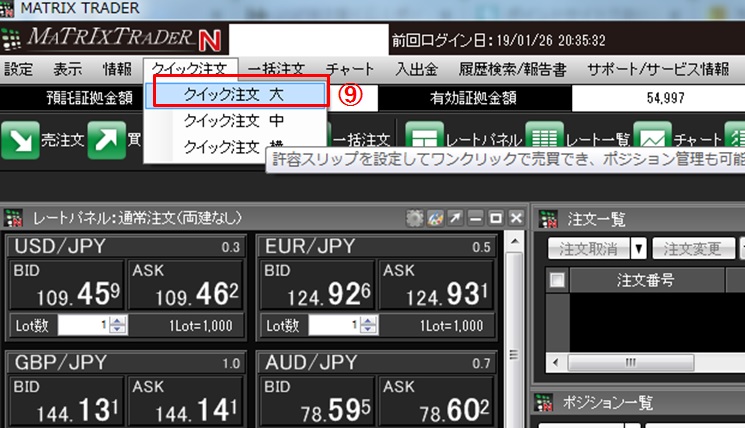Click the order list horizontal scrollbar thumb
Viewport: 745px width, 428px height.
[630, 363]
